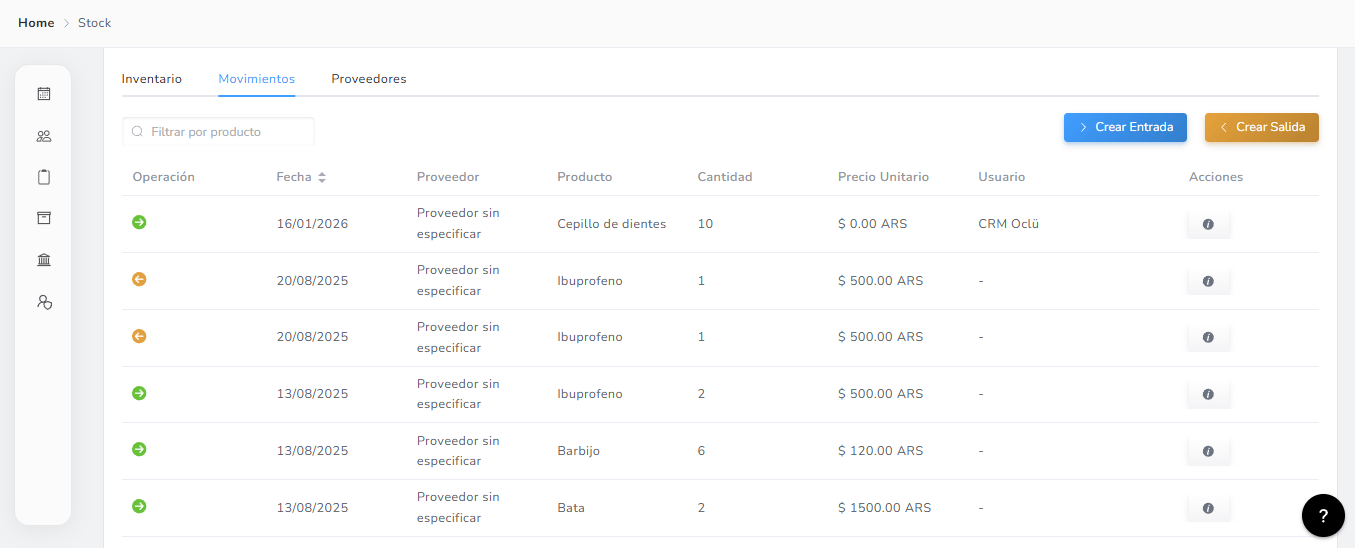Click green entry arrow of Ibuprofeno 13/08/2025 row
The image size is (1355, 548).
[x=139, y=393]
